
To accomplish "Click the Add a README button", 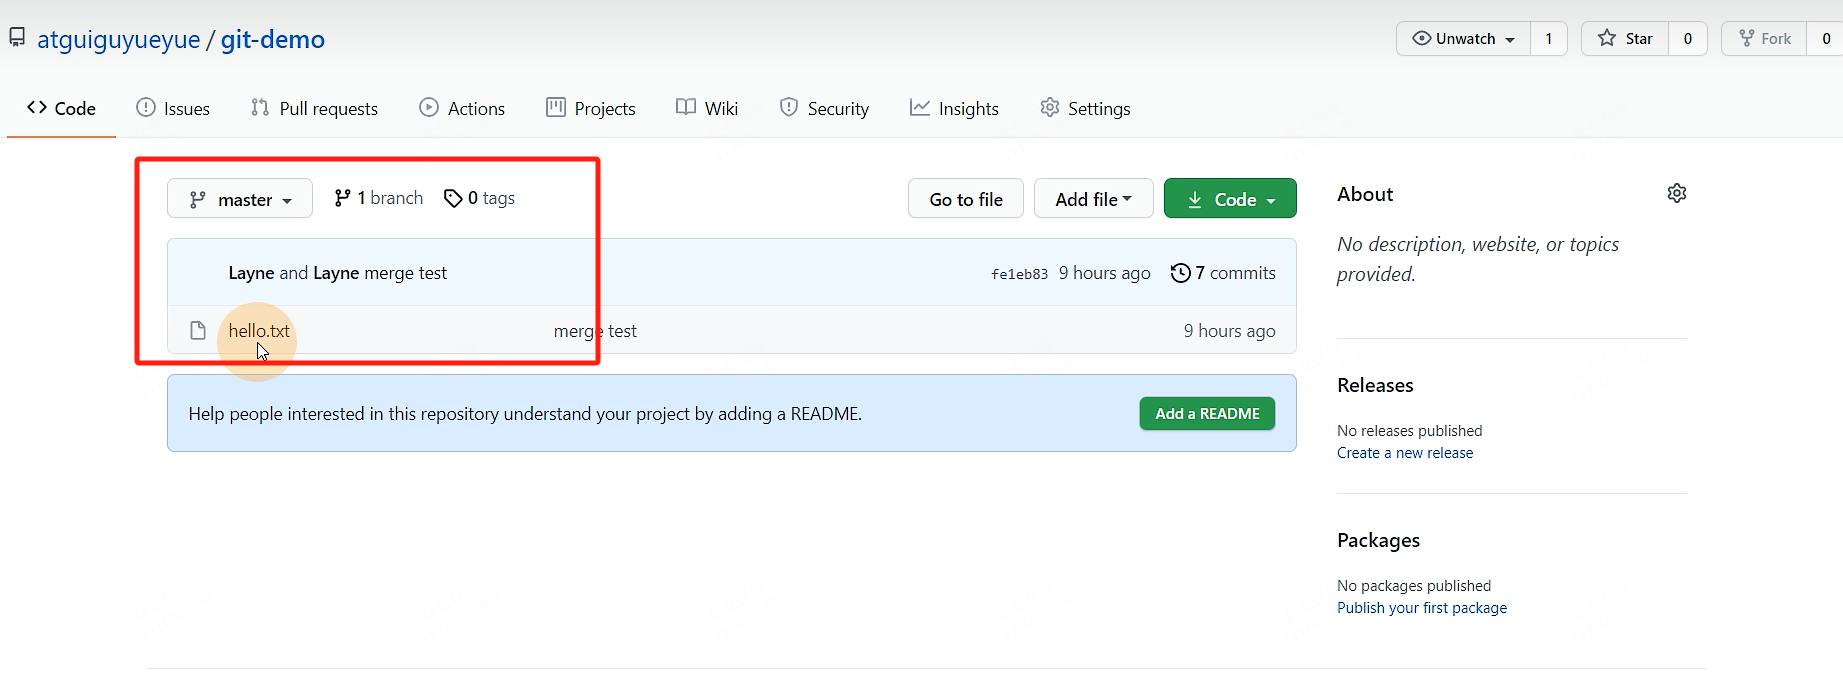I will coord(1207,414).
